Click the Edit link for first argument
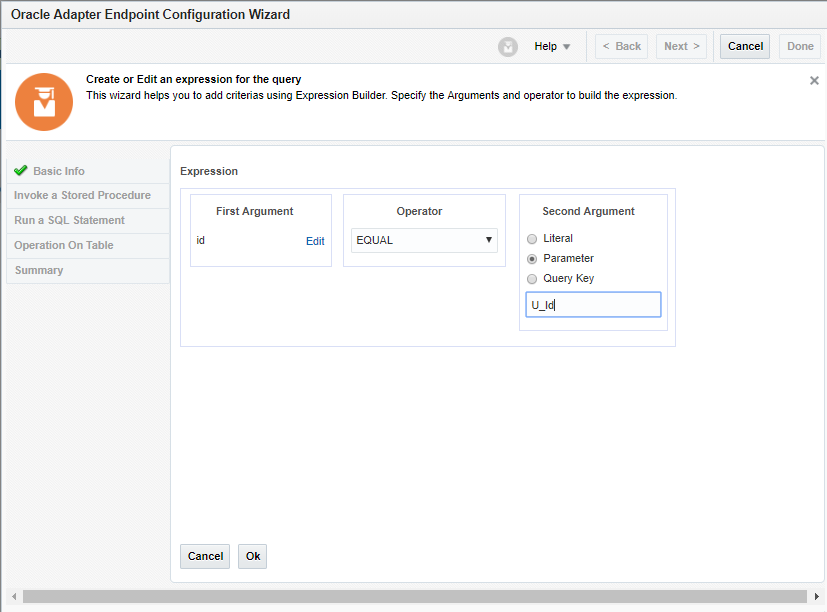Screen dimensions: 827x612 coord(315,241)
